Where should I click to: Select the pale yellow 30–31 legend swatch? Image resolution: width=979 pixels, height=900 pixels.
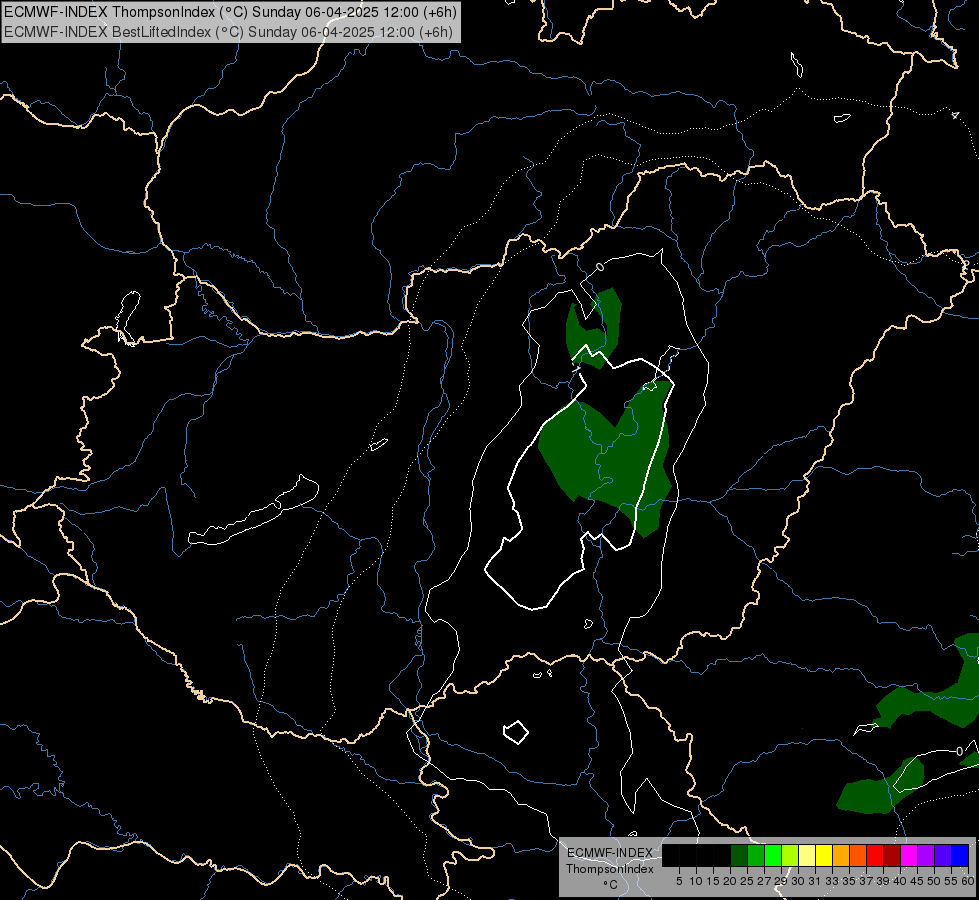coord(807,855)
